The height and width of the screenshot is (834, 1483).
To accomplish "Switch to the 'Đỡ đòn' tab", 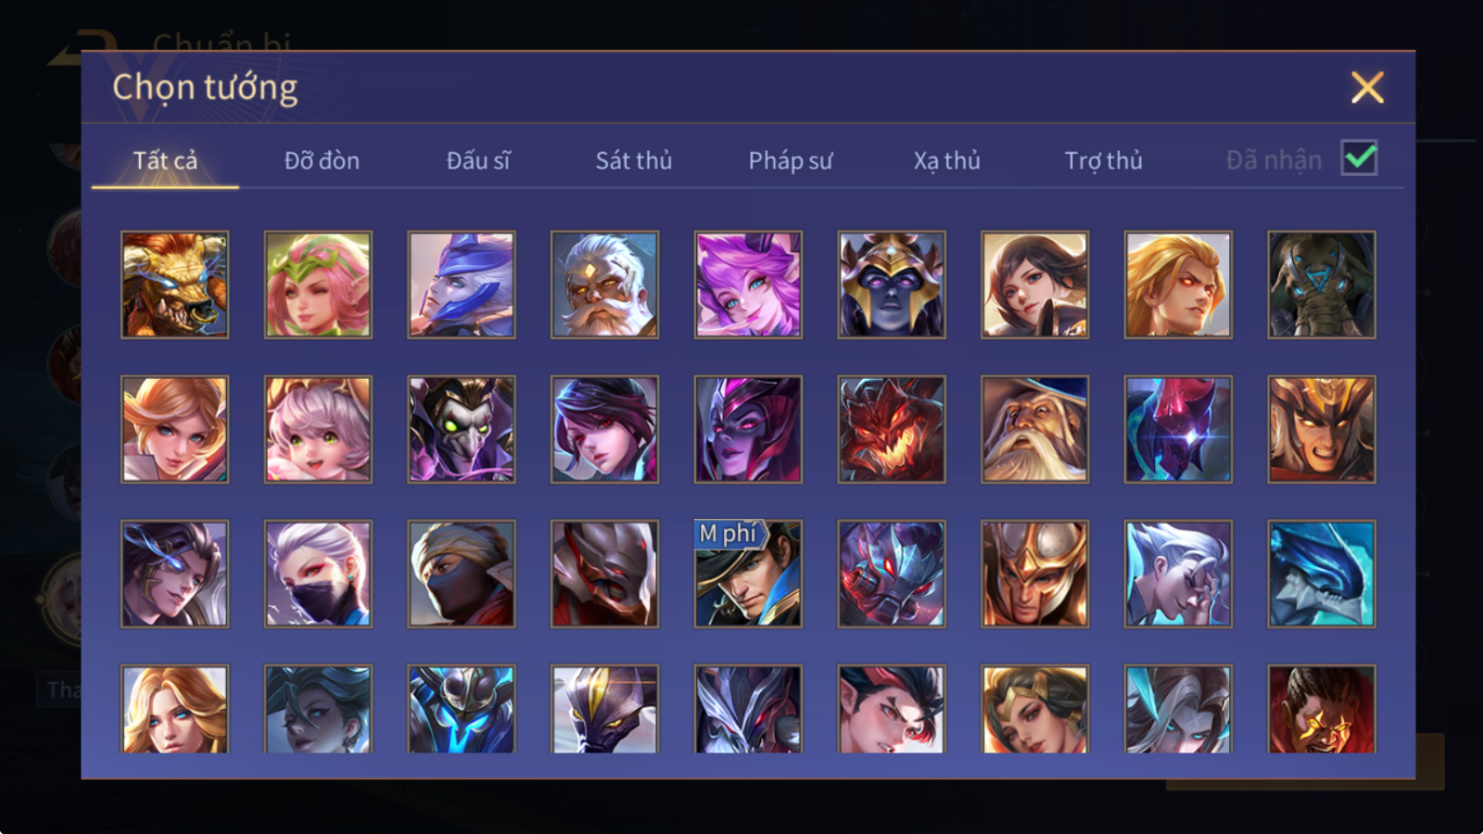I will point(321,160).
